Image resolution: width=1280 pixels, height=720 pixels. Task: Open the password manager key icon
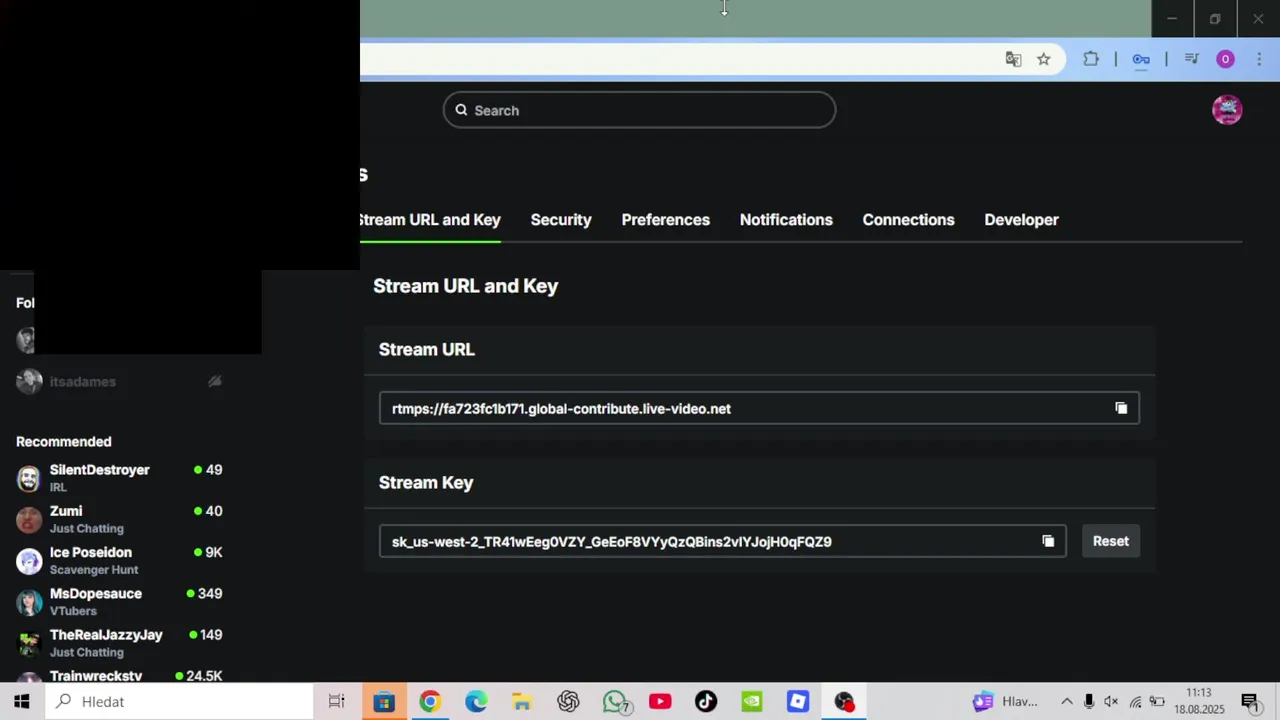pyautogui.click(x=1141, y=59)
